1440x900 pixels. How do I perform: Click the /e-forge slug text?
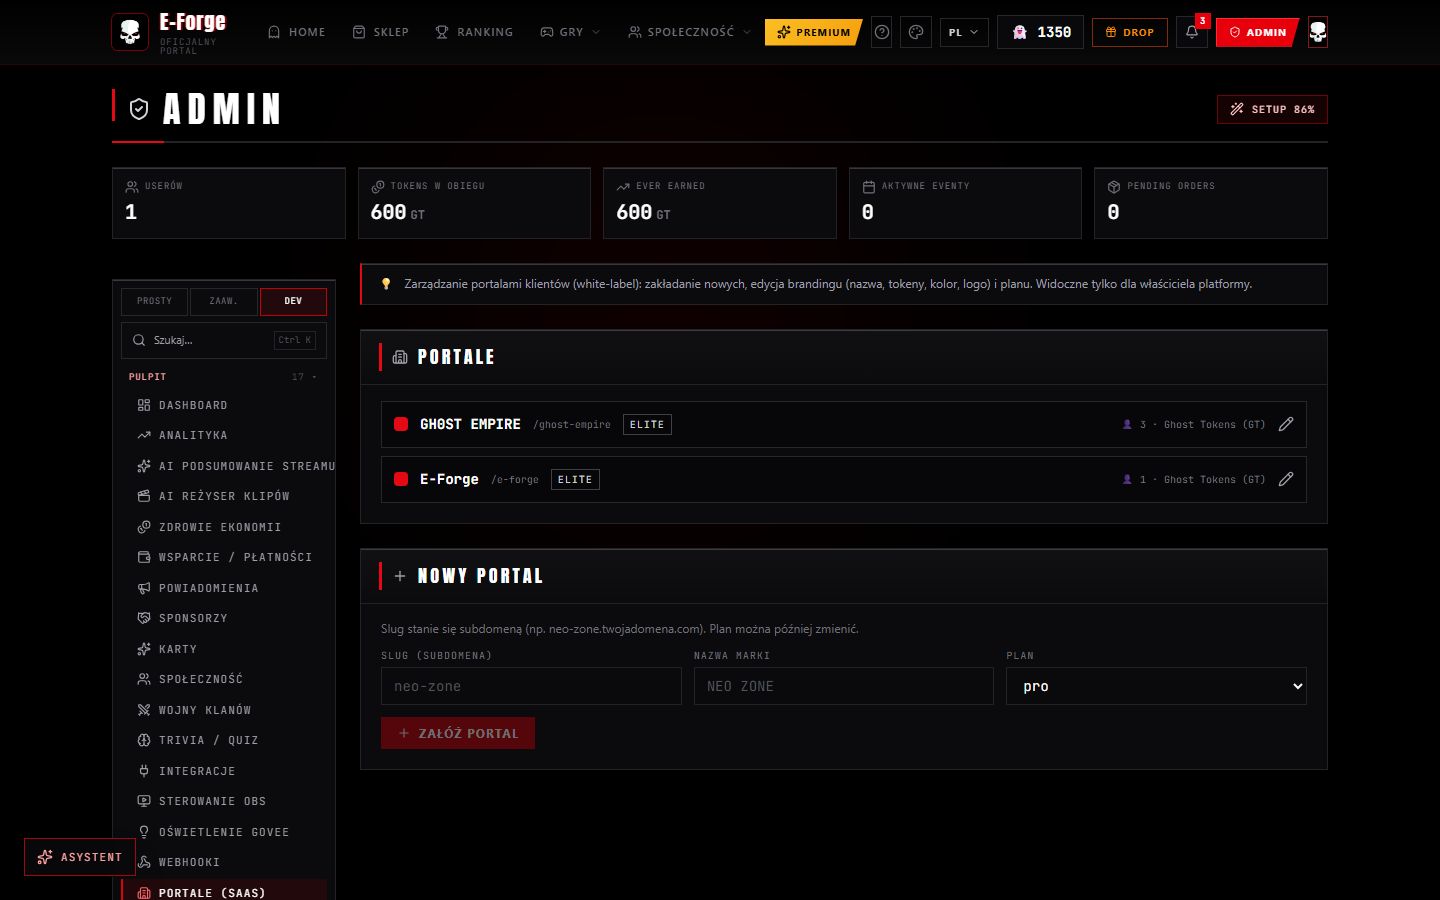coord(515,480)
